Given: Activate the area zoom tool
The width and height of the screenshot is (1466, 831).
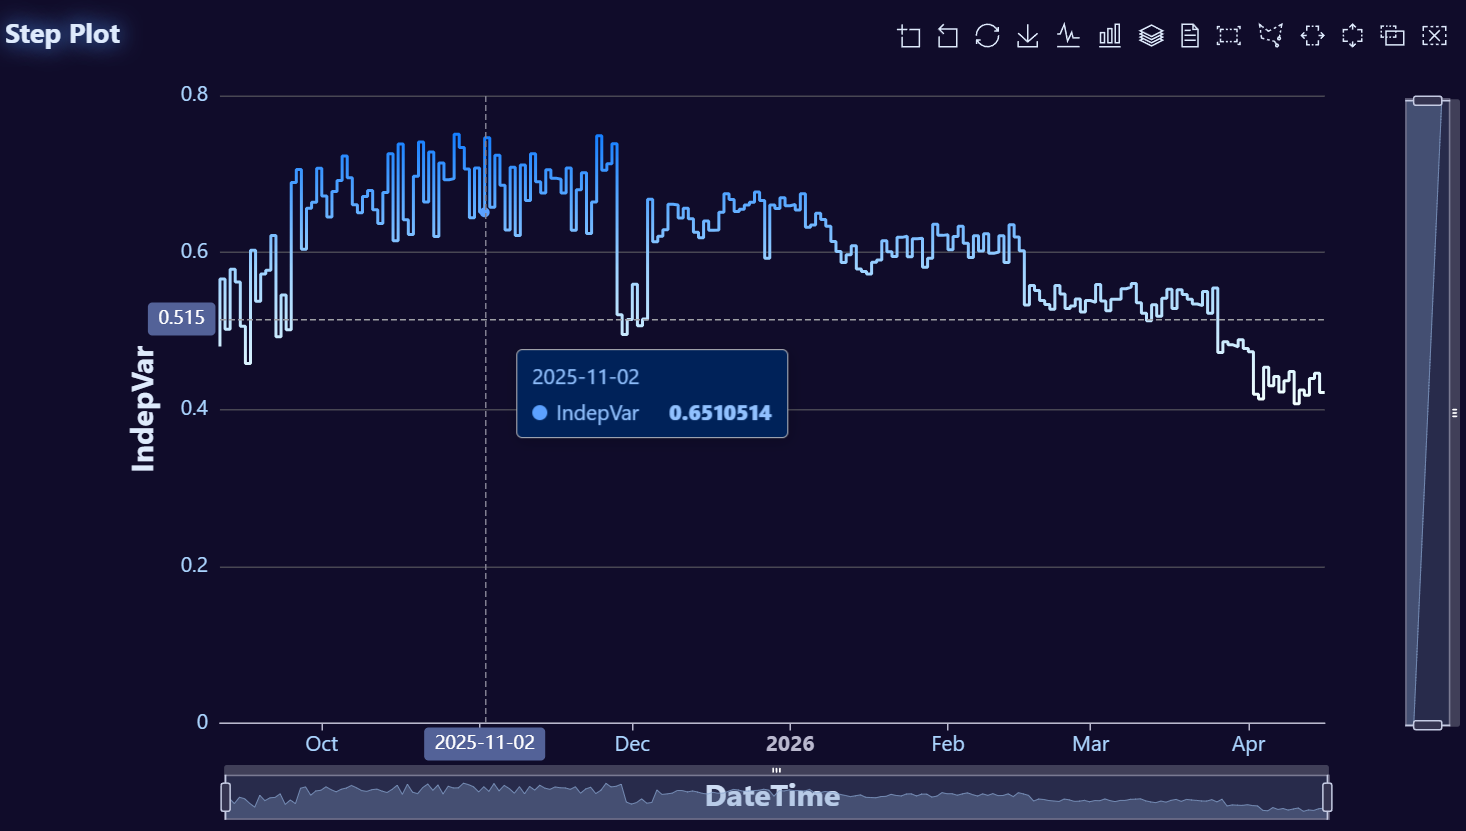Looking at the screenshot, I should click(x=908, y=36).
